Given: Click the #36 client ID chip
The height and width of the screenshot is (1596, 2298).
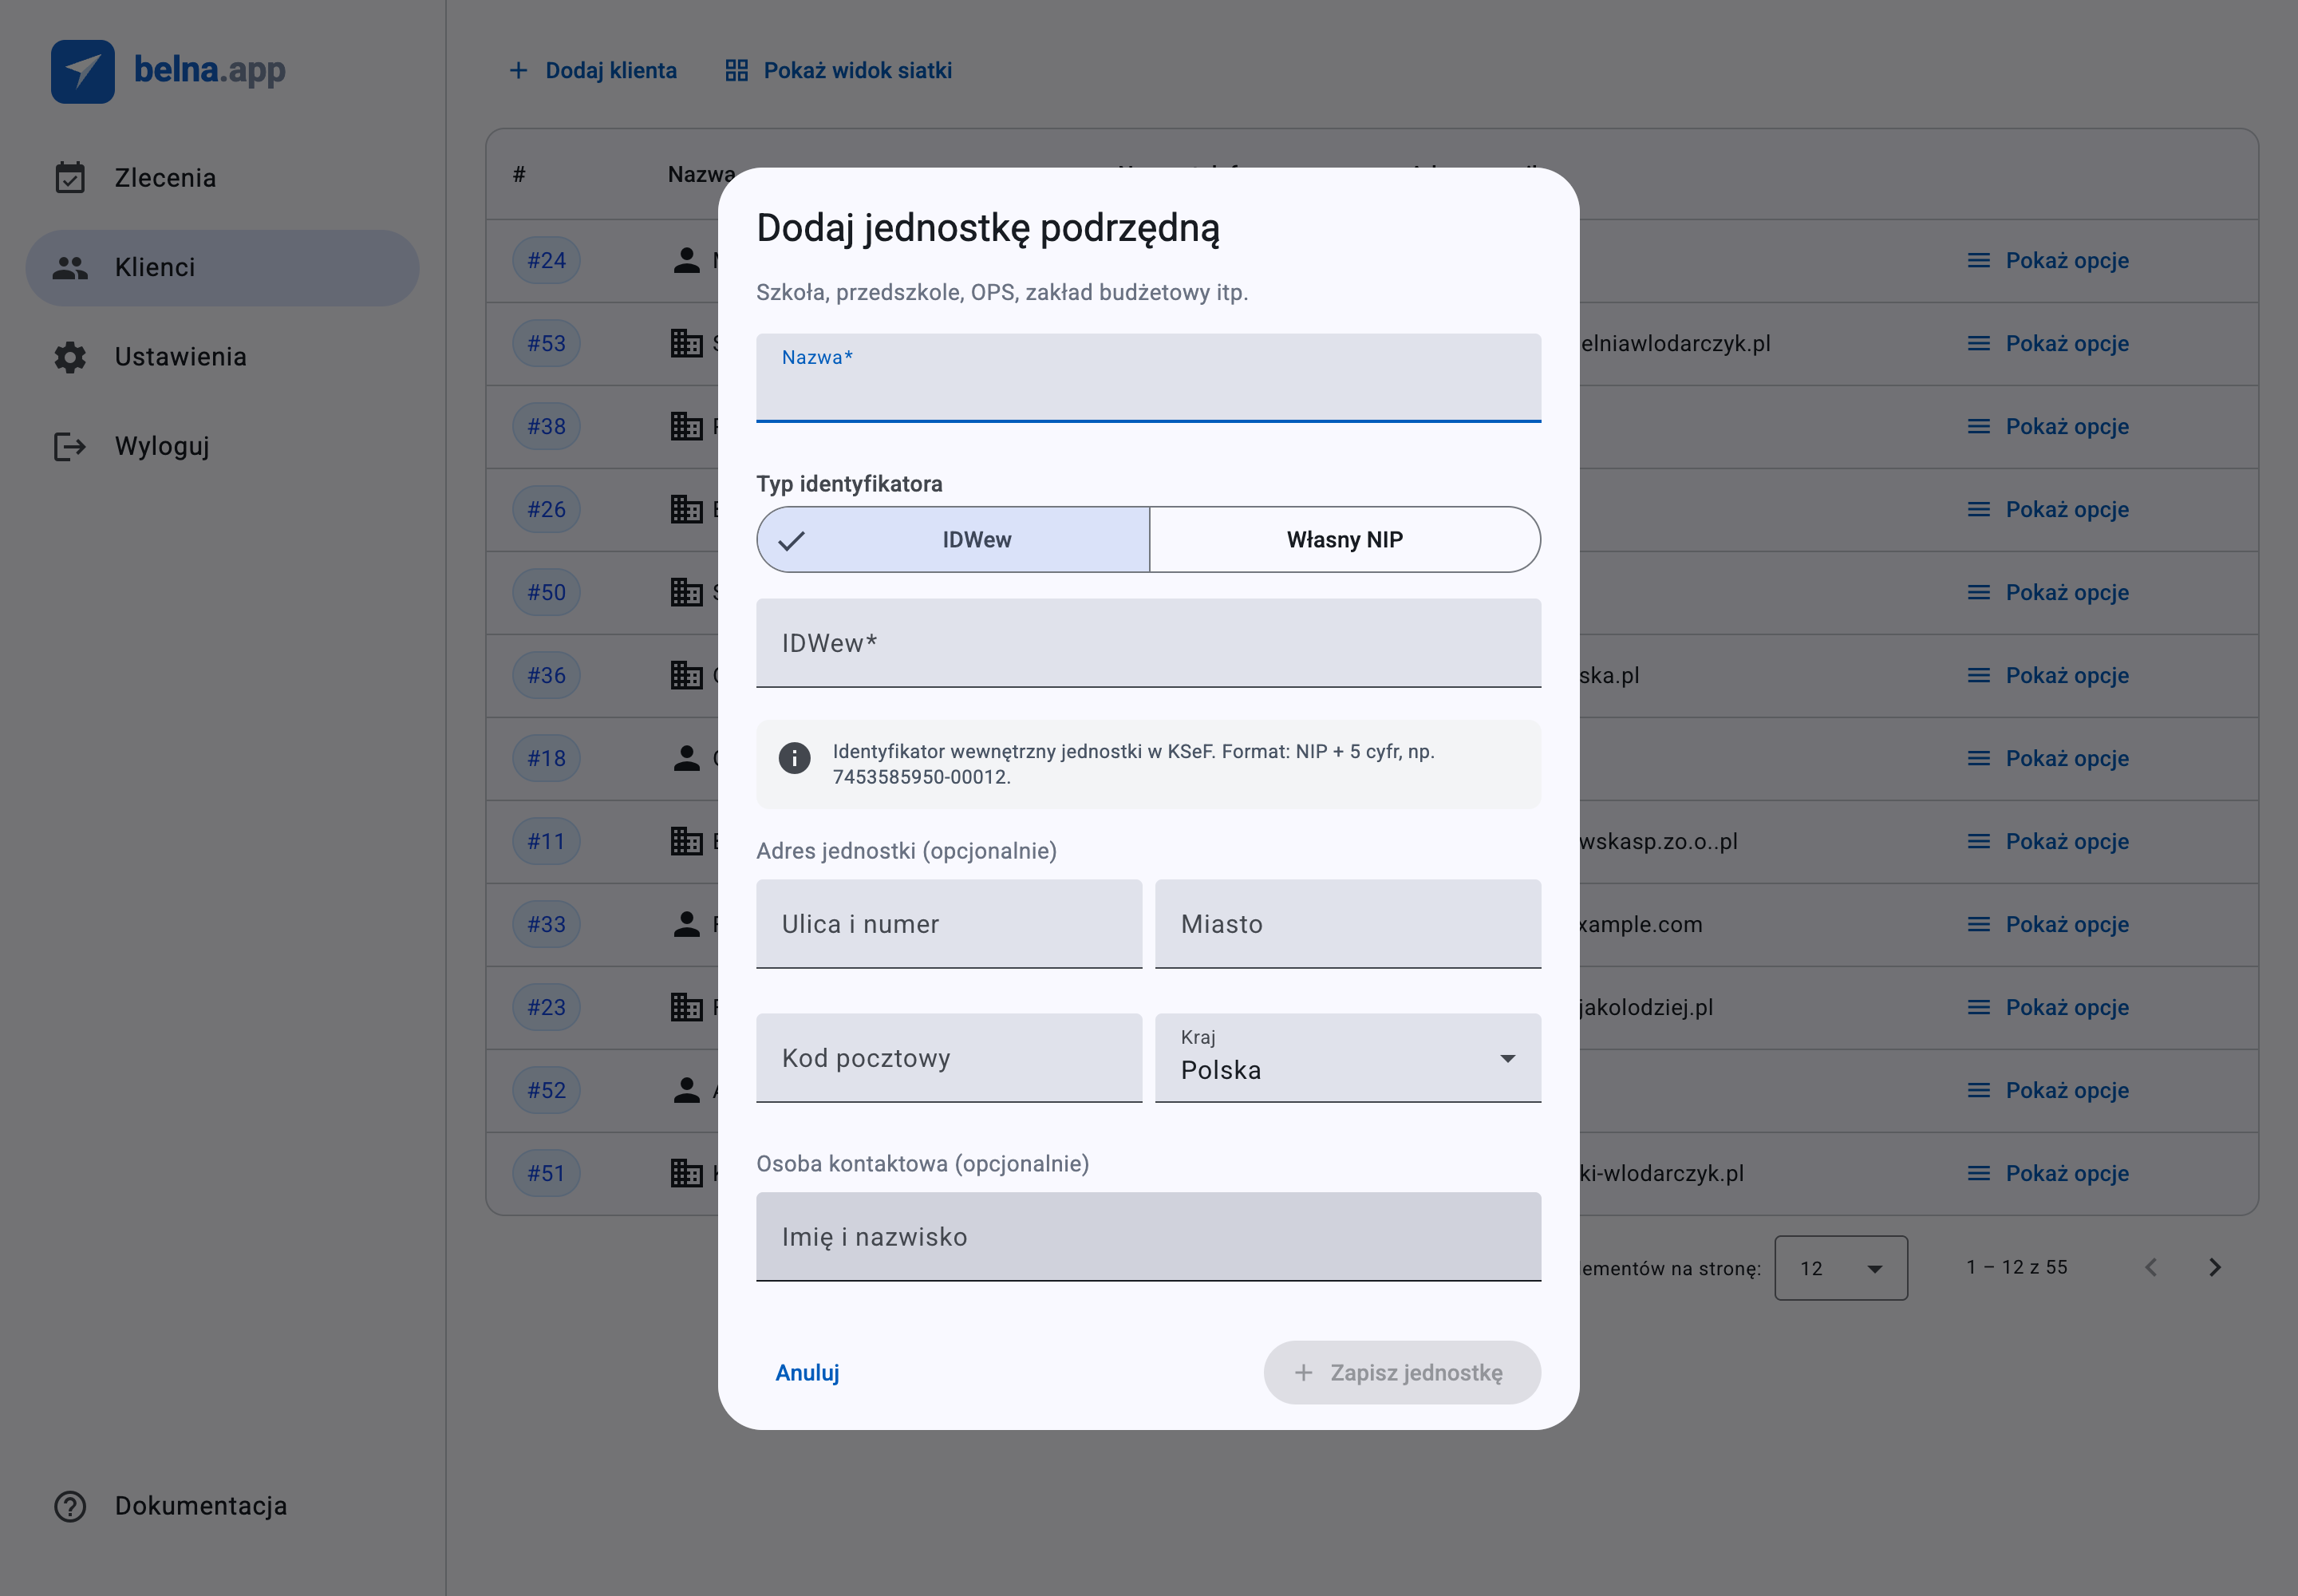Looking at the screenshot, I should (547, 676).
